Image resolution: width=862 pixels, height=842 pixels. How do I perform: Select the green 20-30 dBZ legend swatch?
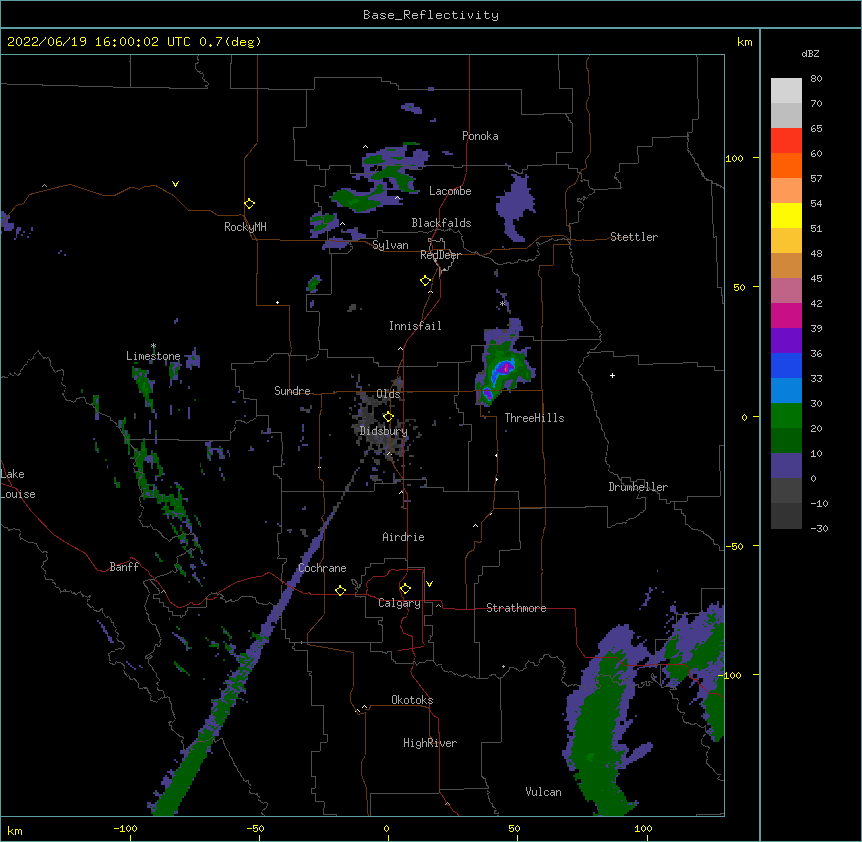786,416
